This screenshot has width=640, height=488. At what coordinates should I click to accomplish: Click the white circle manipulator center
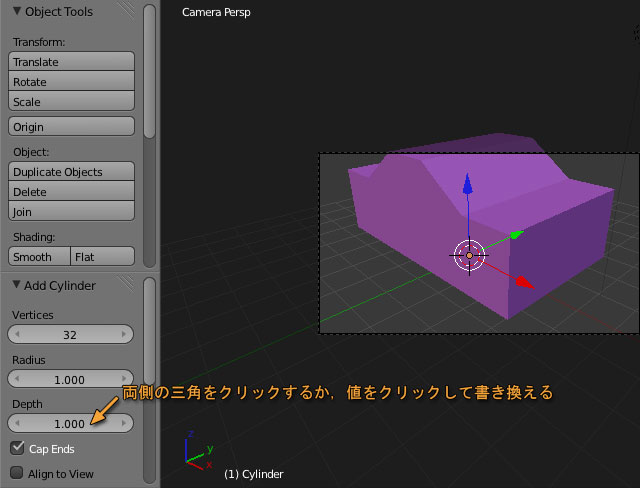tap(468, 256)
